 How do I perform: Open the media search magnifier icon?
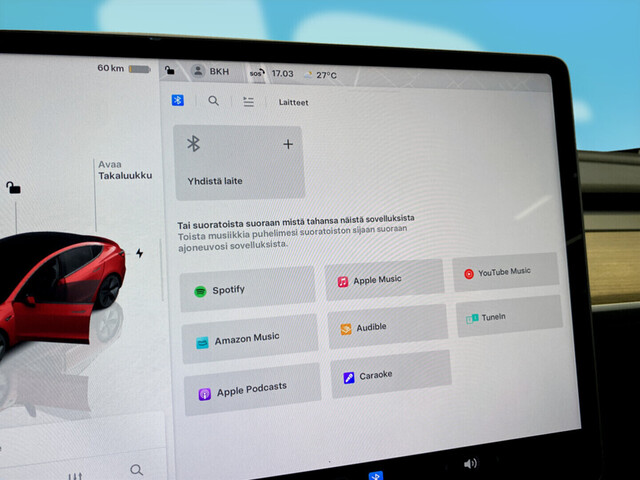213,101
